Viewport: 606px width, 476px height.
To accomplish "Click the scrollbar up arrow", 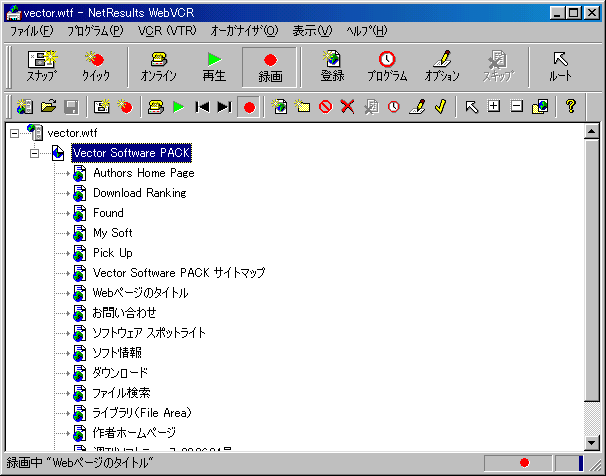I will 592,132.
